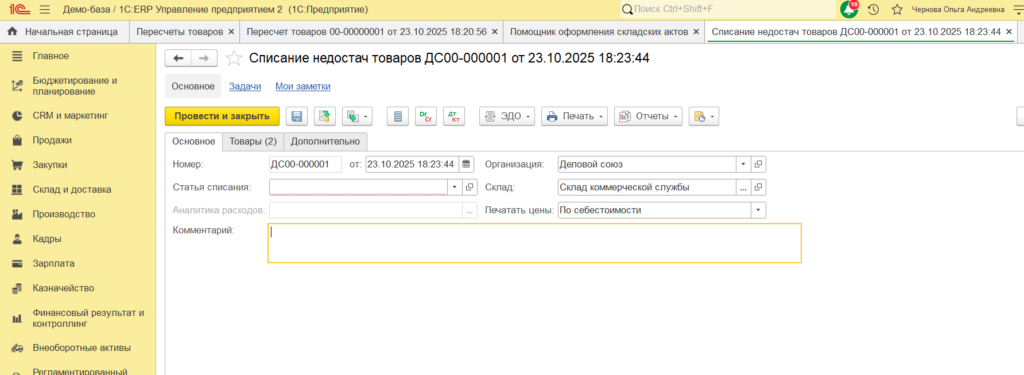Click Аналитика расходов ellipsis button
This screenshot has width=1024, height=375.
pos(470,210)
